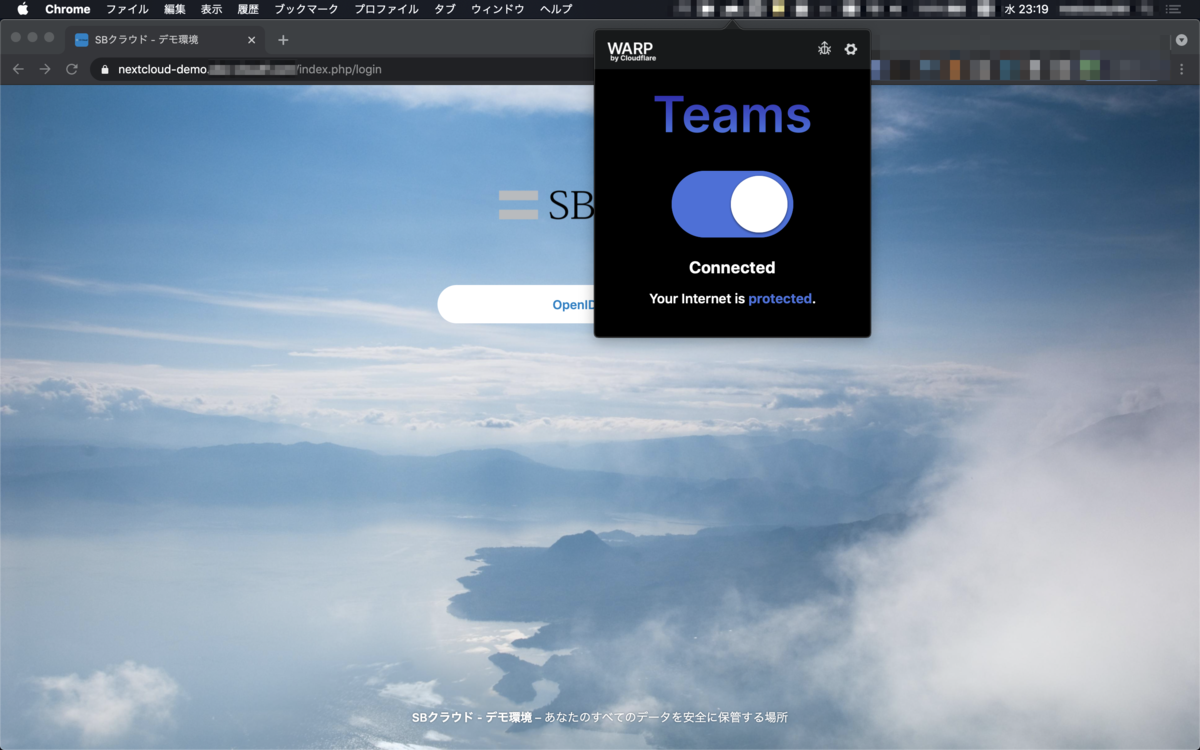This screenshot has width=1200, height=750.
Task: Click the menu bar clock 水 23:19
Action: (1027, 9)
